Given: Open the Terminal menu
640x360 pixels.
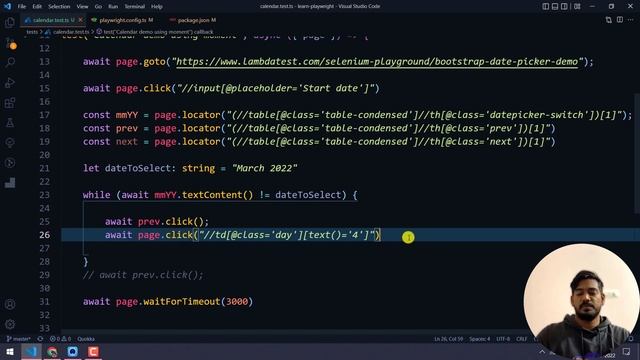Looking at the screenshot, I should [134, 7].
